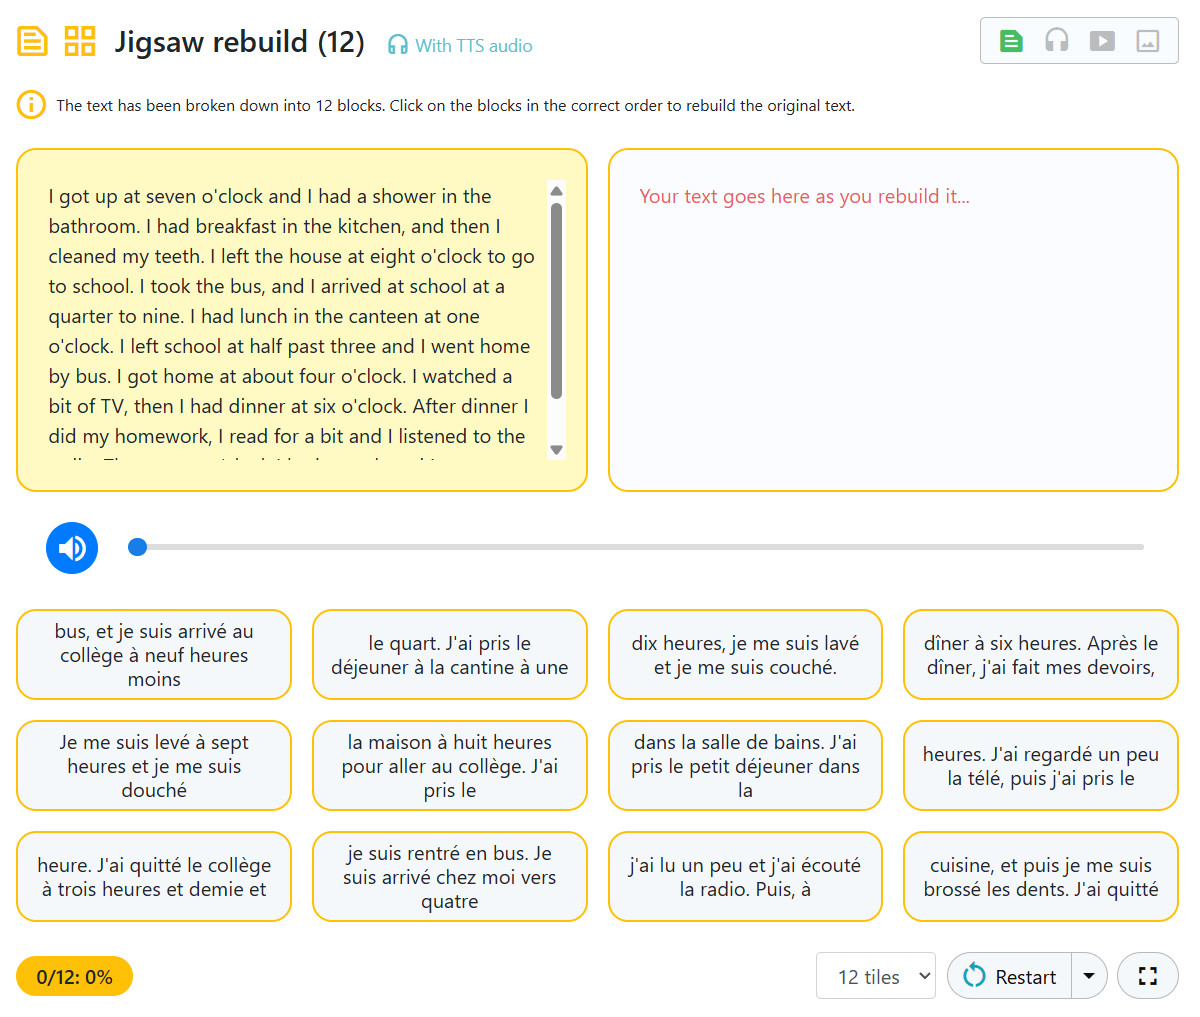Click the Restart button
Image resolution: width=1200 pixels, height=1017 pixels.
pos(1009,976)
